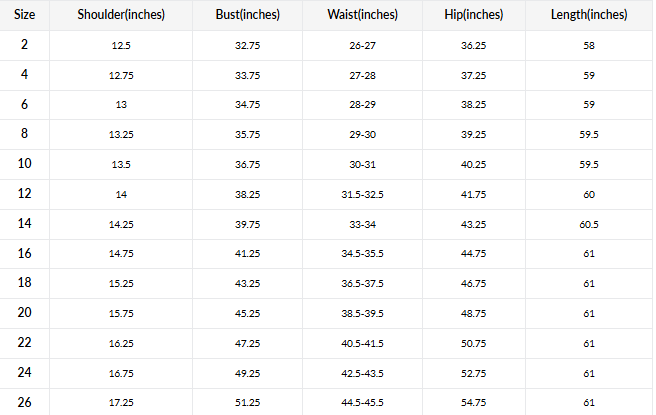
Task: Select the size 26 row label
Action: click(24, 402)
